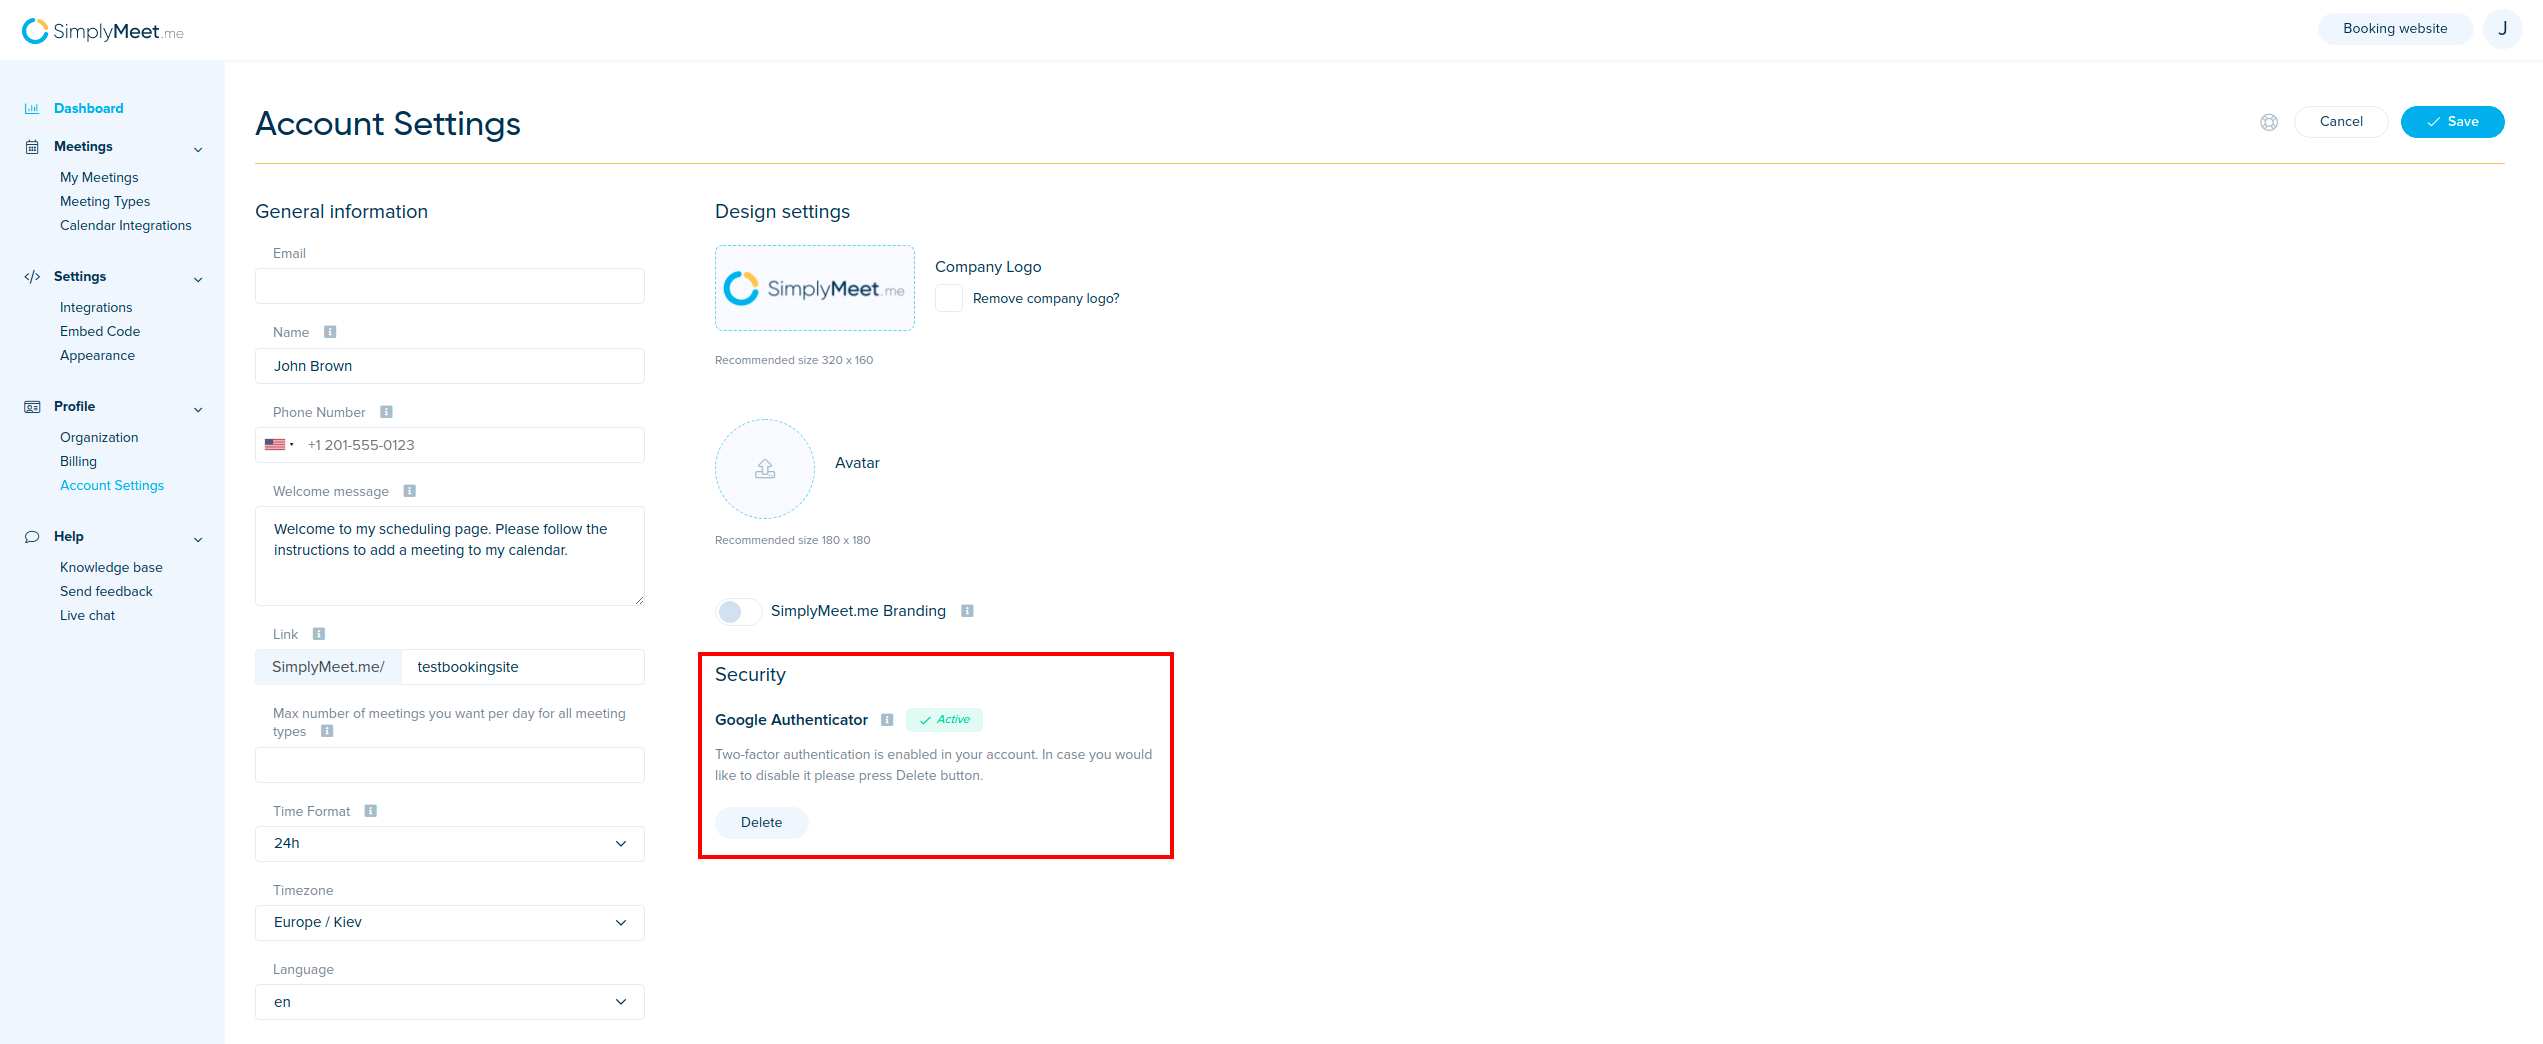The image size is (2543, 1044).
Task: Select the US flag country code selector
Action: point(279,445)
